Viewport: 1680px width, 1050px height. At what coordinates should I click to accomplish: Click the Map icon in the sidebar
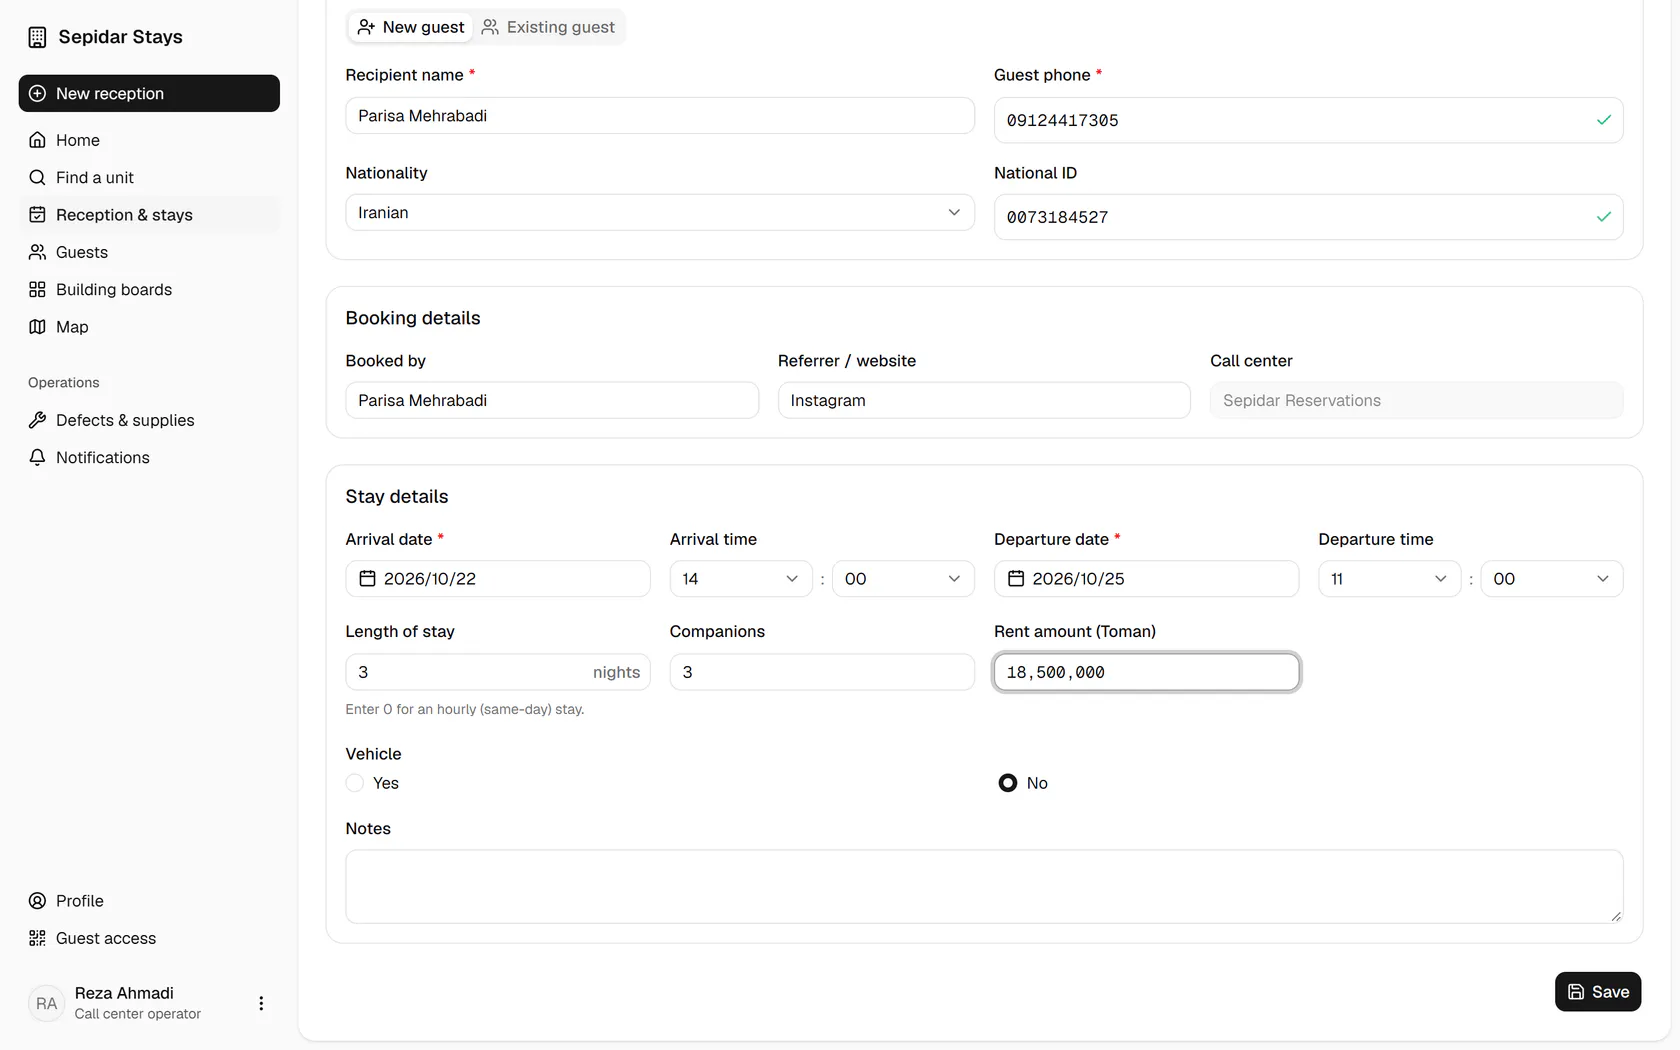[x=37, y=327]
